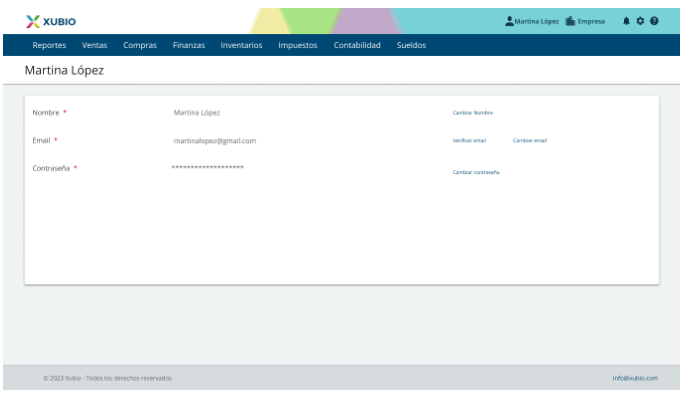Click the Cambiar email link
This screenshot has width=682, height=394.
coord(530,140)
